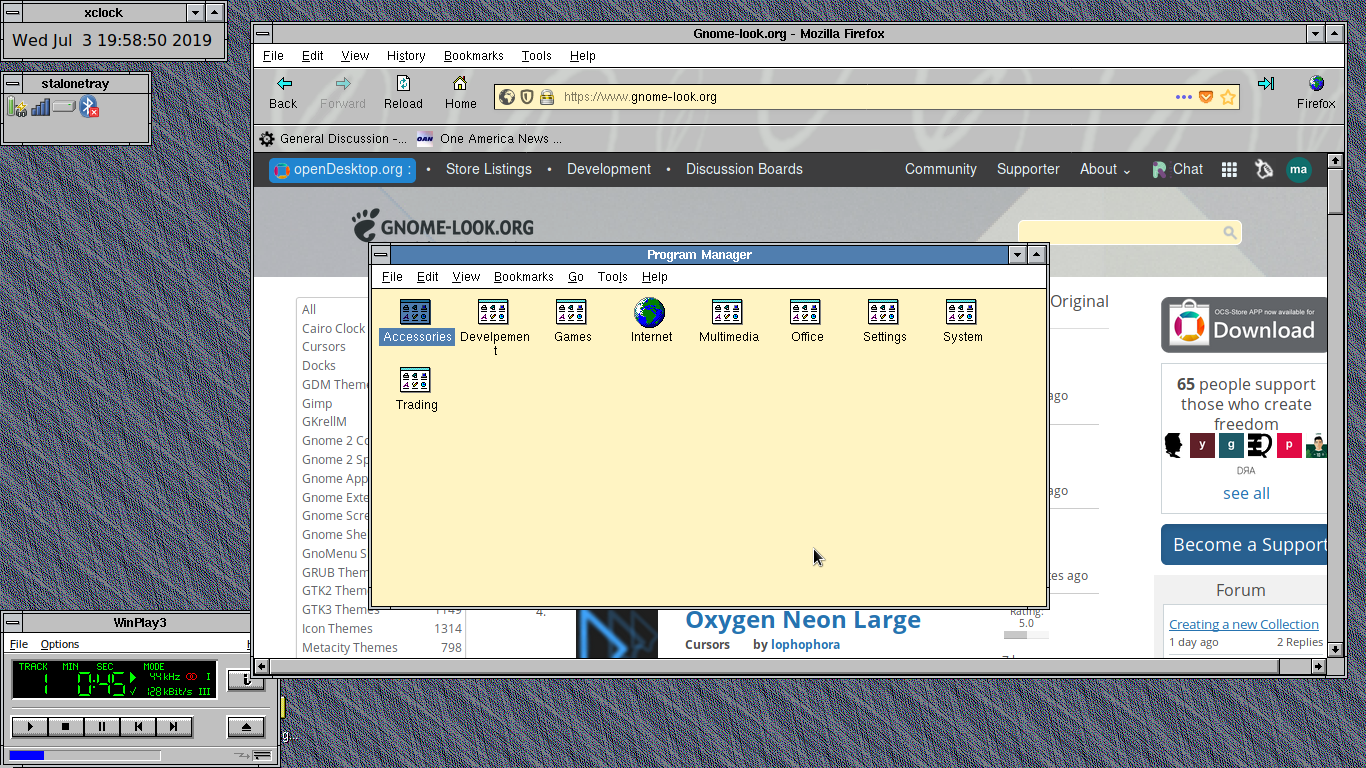This screenshot has height=768, width=1366.
Task: Open the 'ma' user avatar menu
Action: click(x=1299, y=170)
